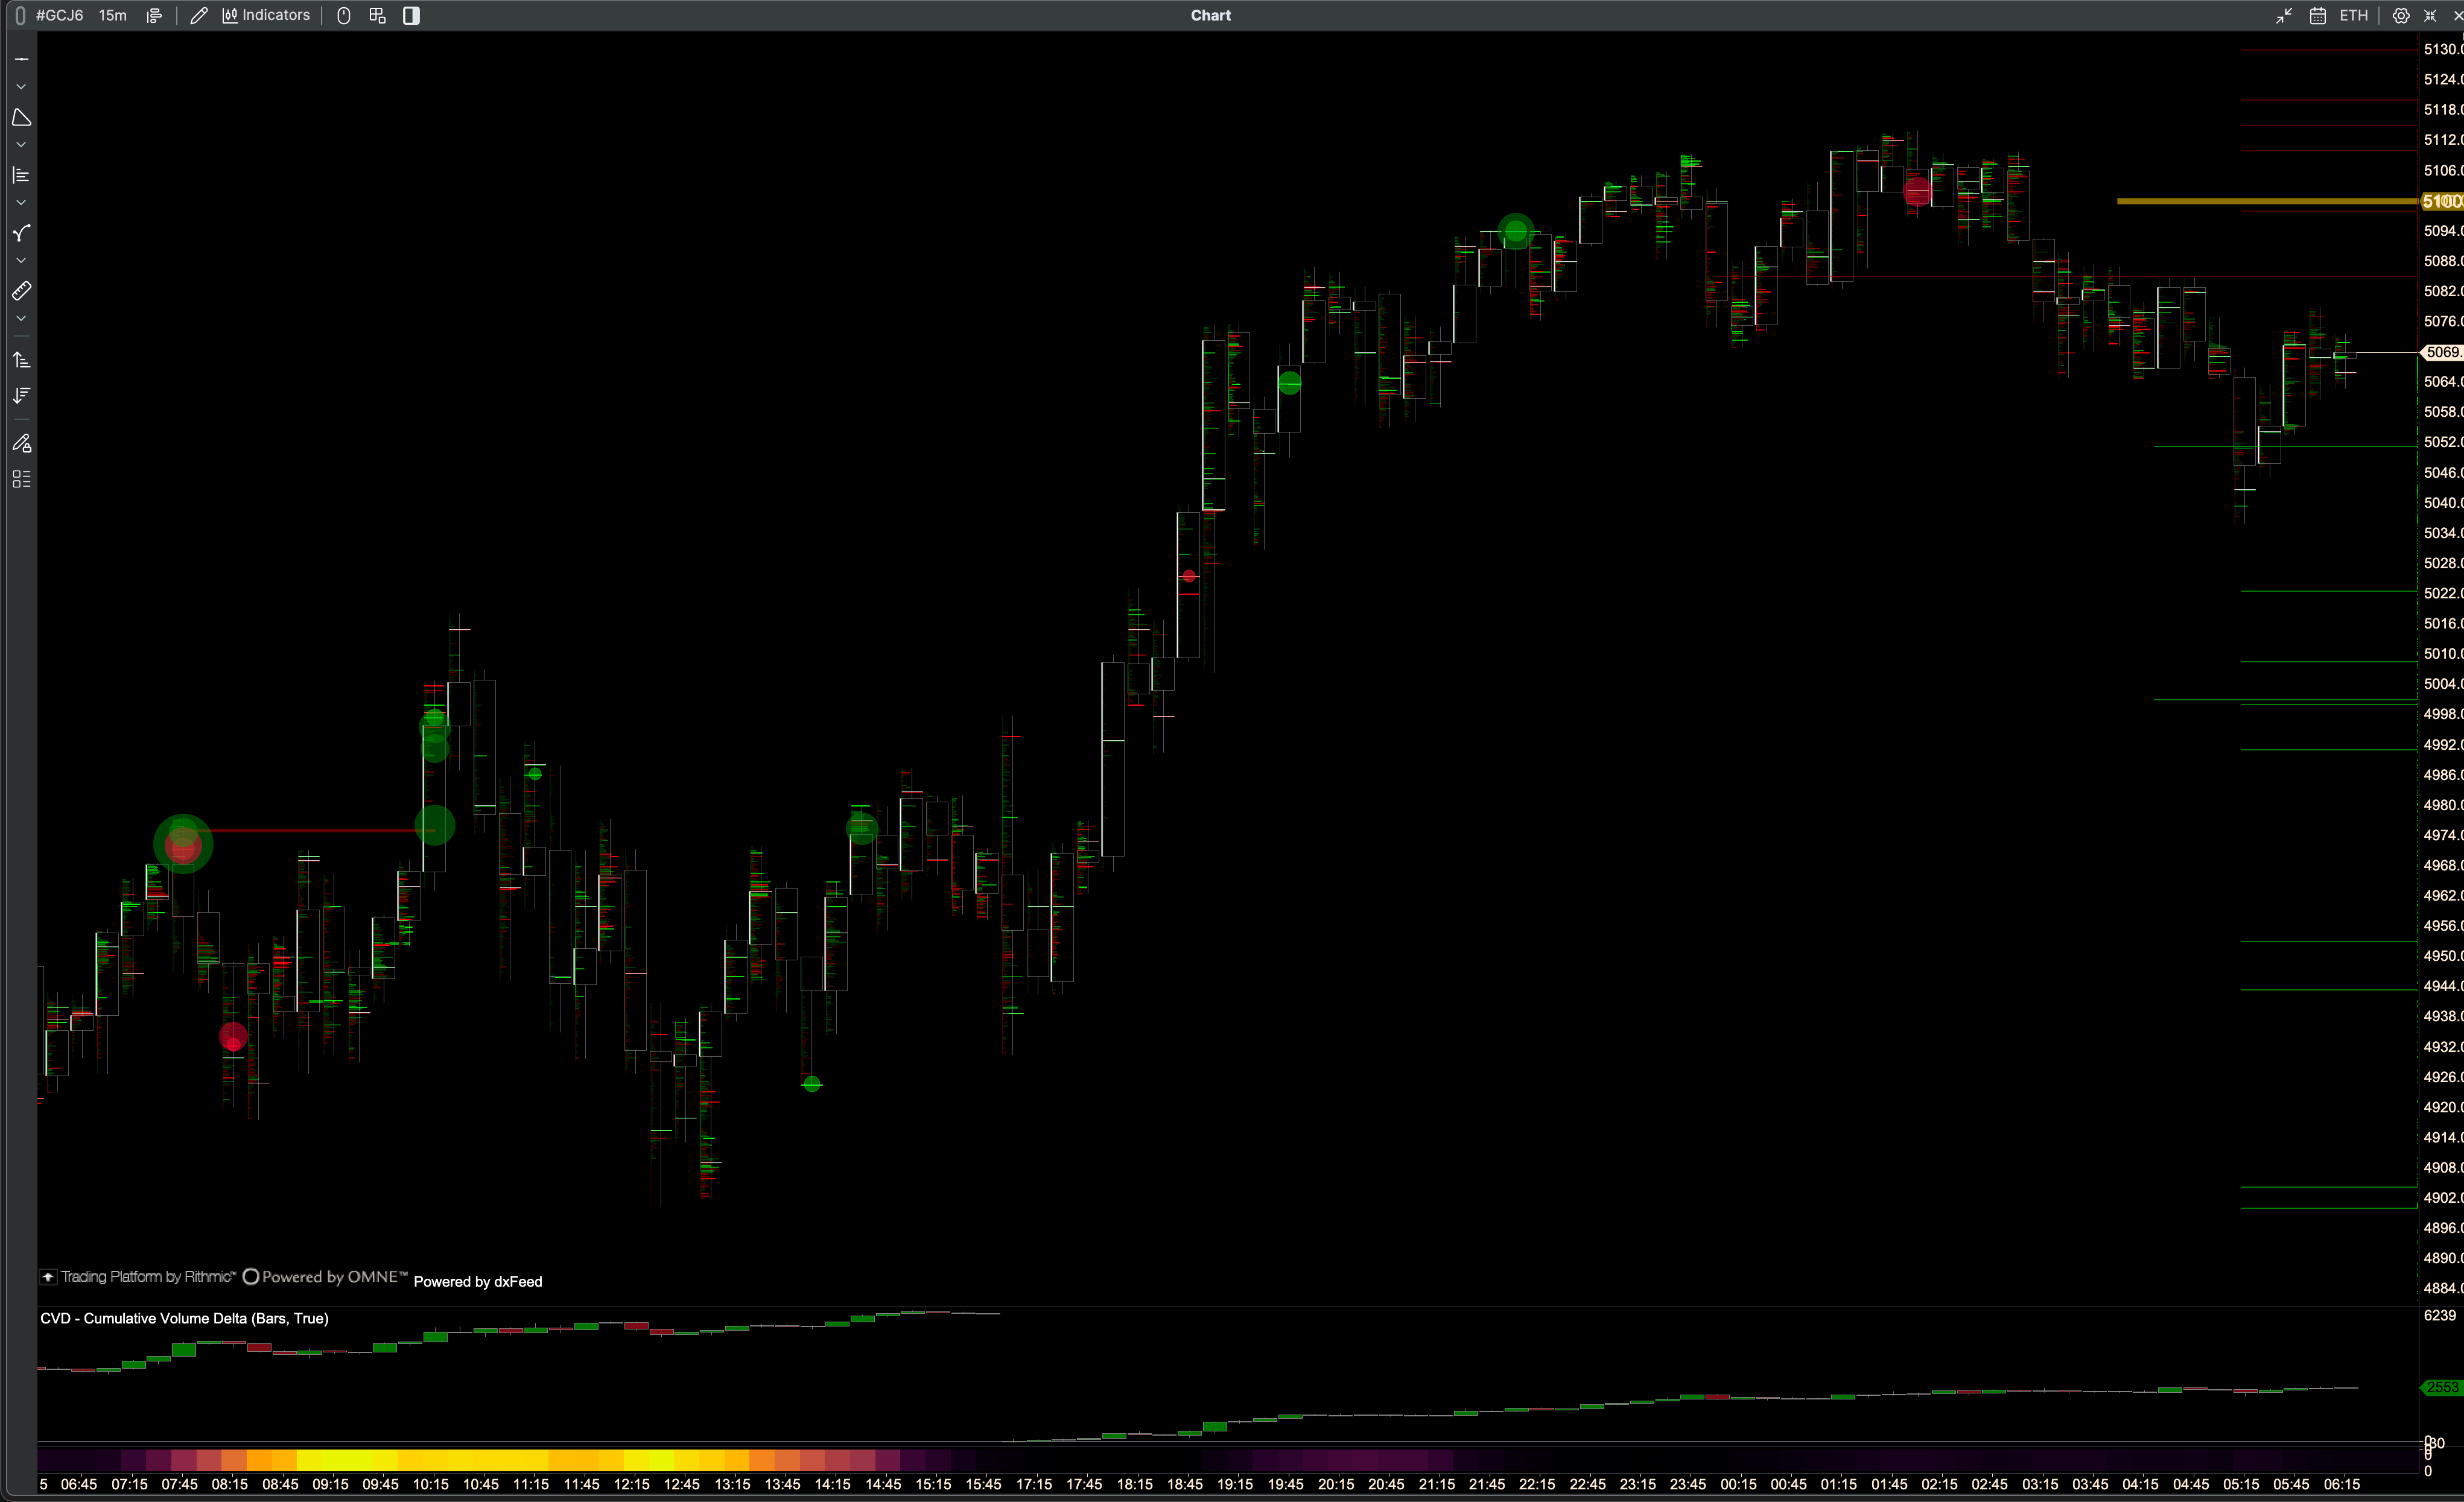The height and width of the screenshot is (1502, 2464).
Task: Toggle the side panel layout button
Action: (x=411, y=15)
